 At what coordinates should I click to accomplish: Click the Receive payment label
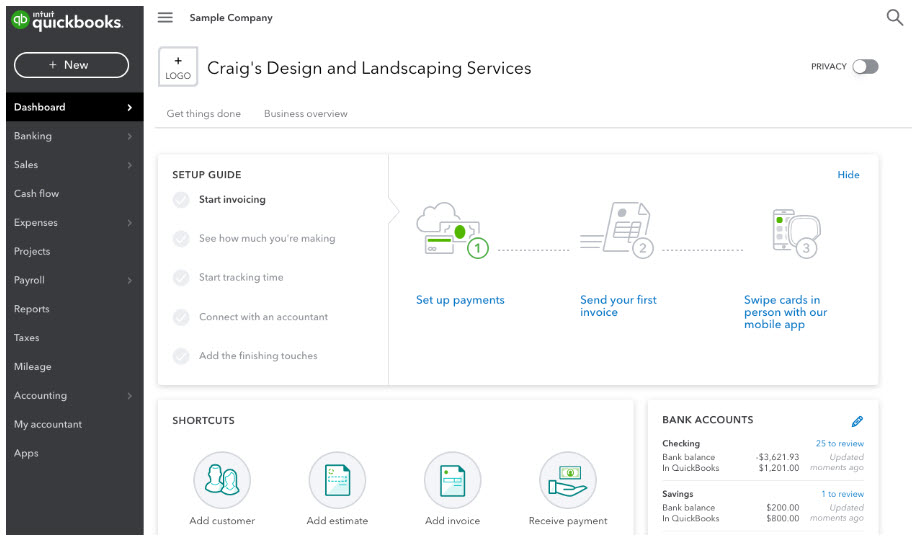(568, 520)
